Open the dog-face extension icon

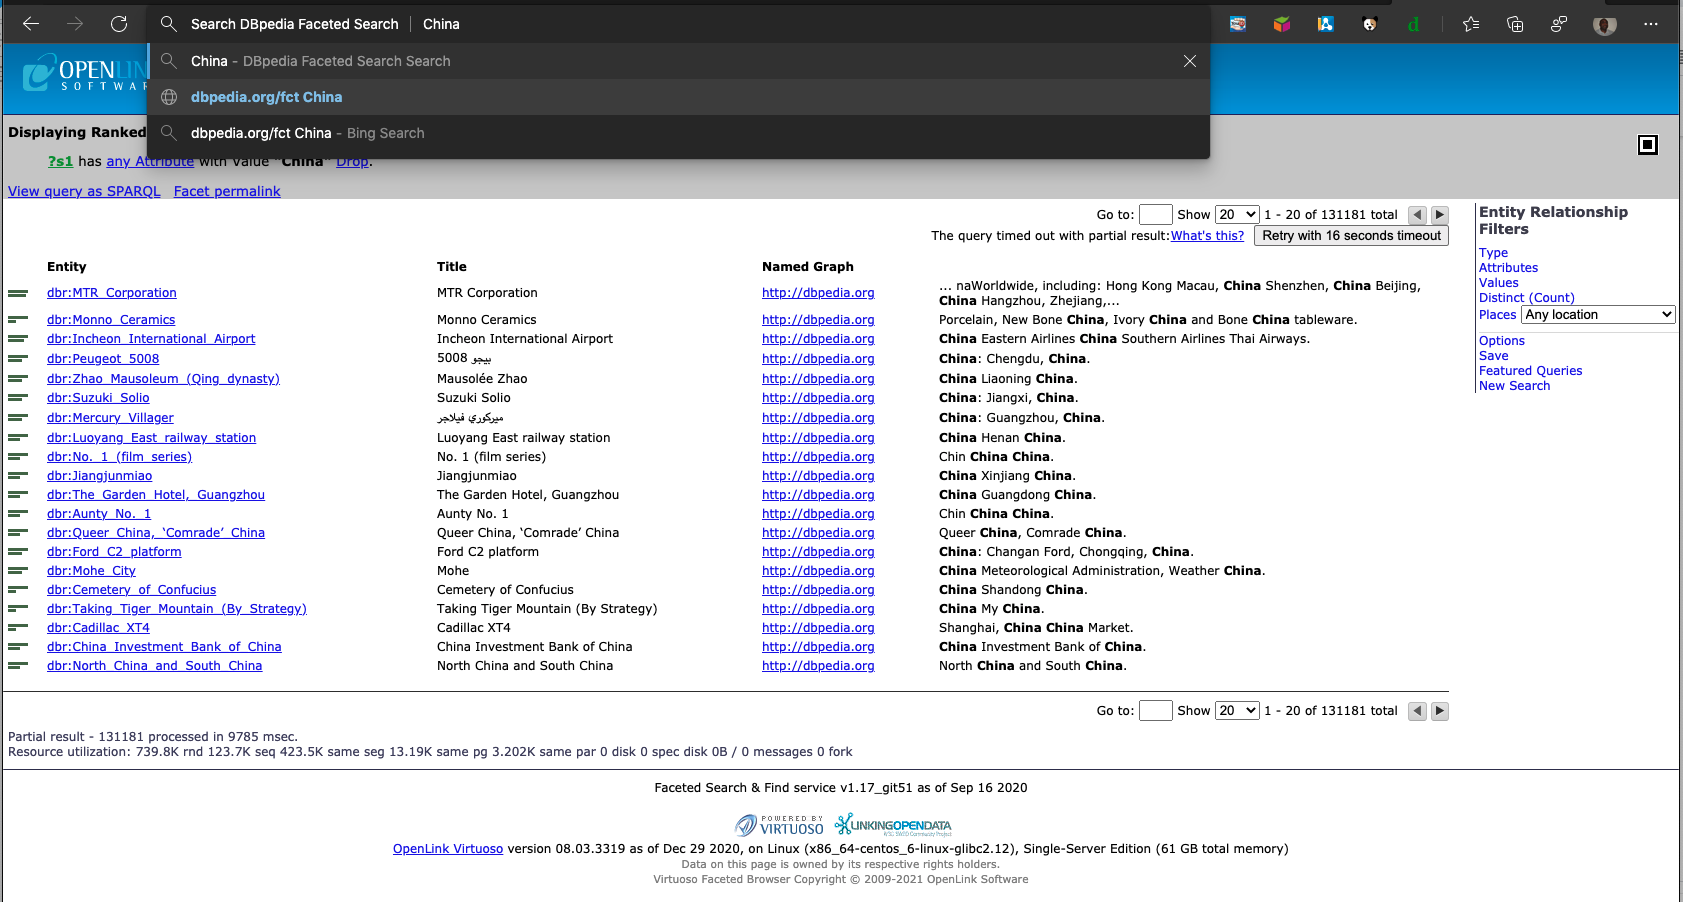tap(1370, 24)
